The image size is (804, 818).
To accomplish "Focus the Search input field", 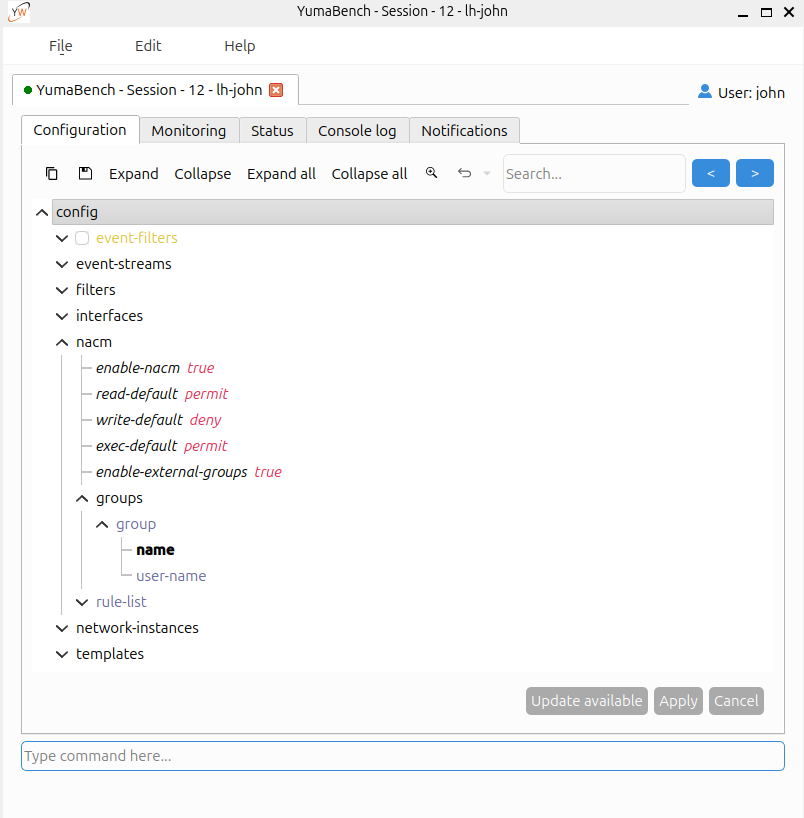I will pos(594,174).
